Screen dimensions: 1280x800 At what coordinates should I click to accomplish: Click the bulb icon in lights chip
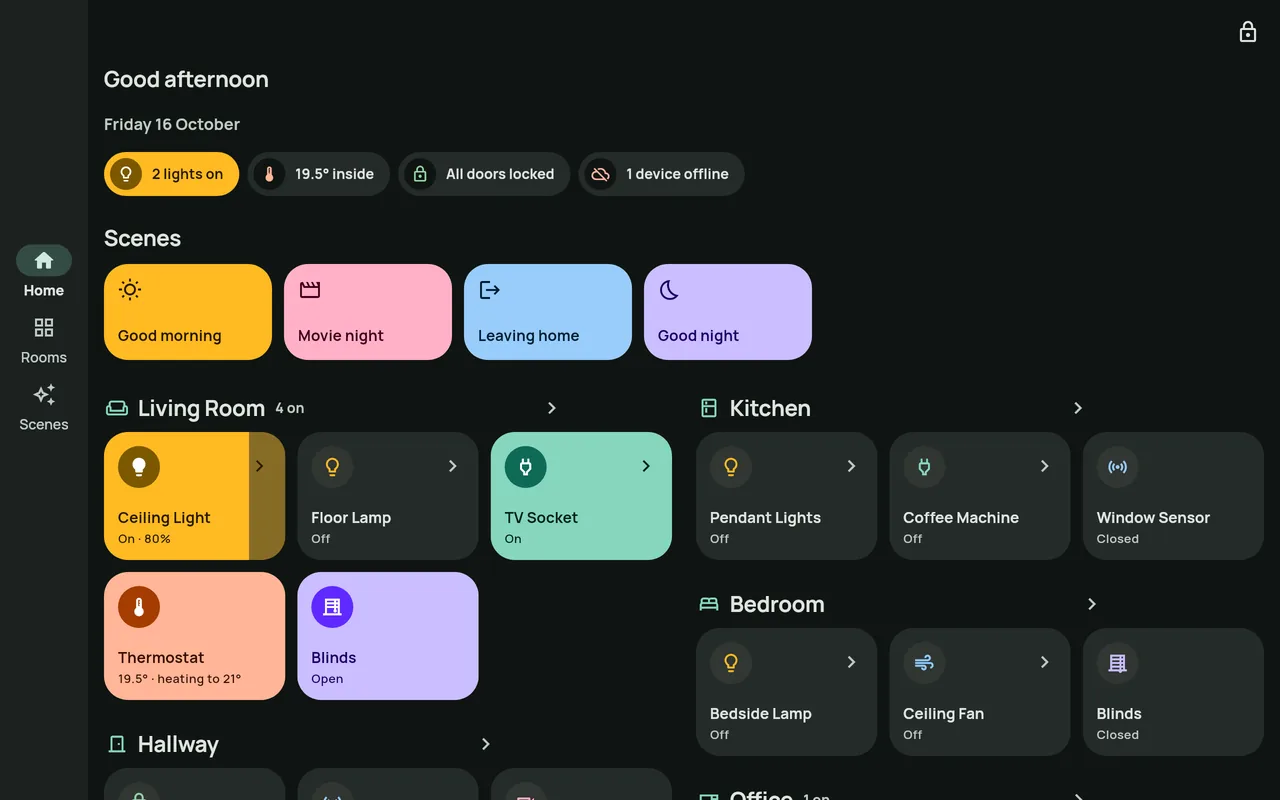pos(125,174)
